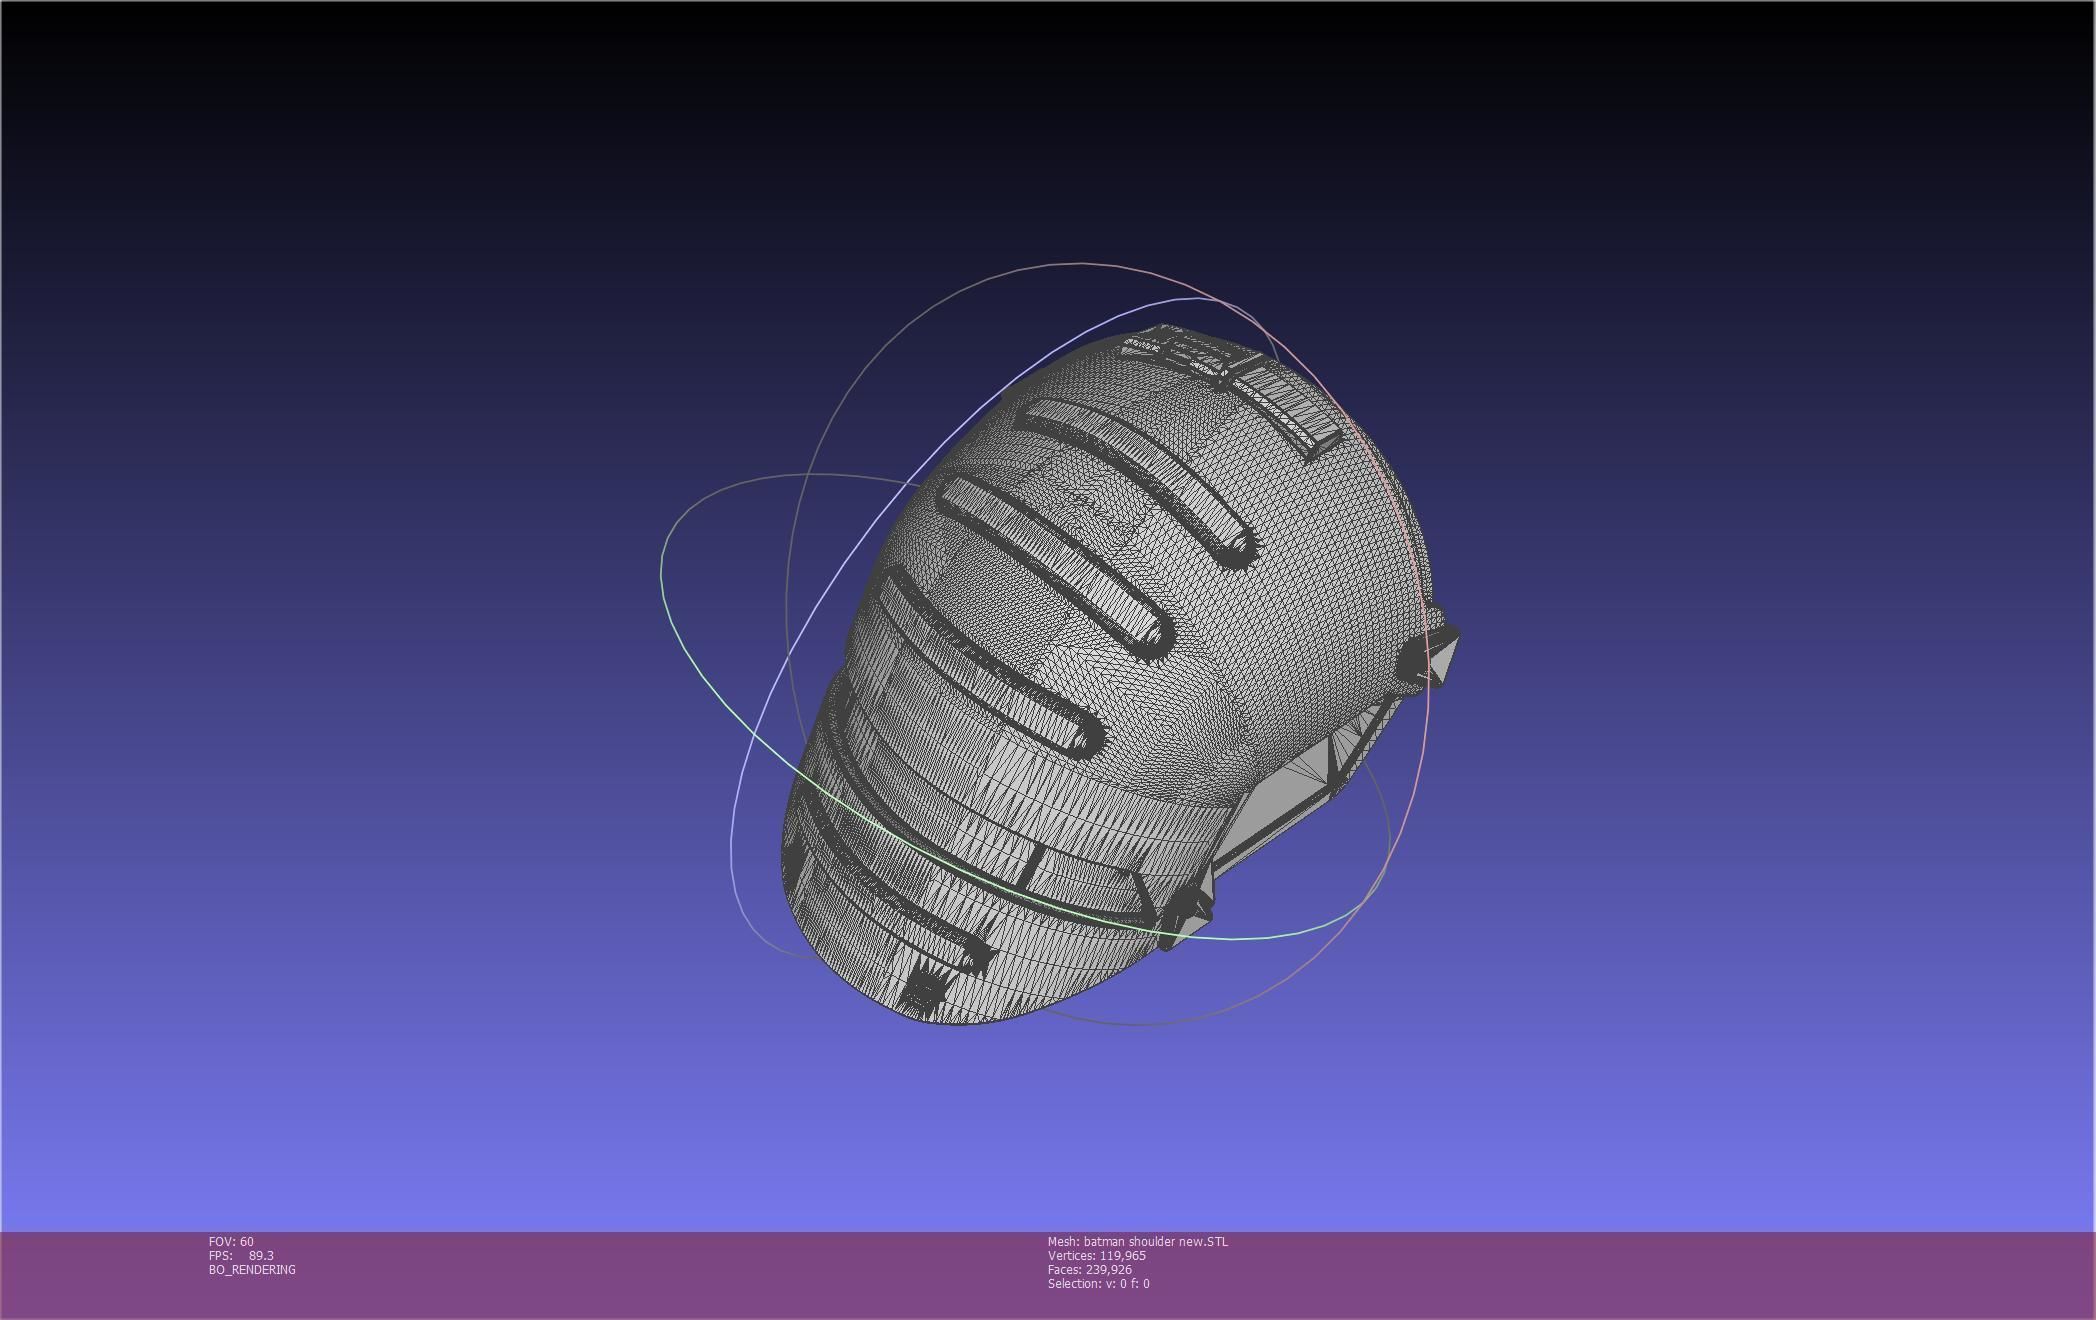Click the BO_RENDERING label
This screenshot has height=1320, width=2096.
tap(252, 1269)
